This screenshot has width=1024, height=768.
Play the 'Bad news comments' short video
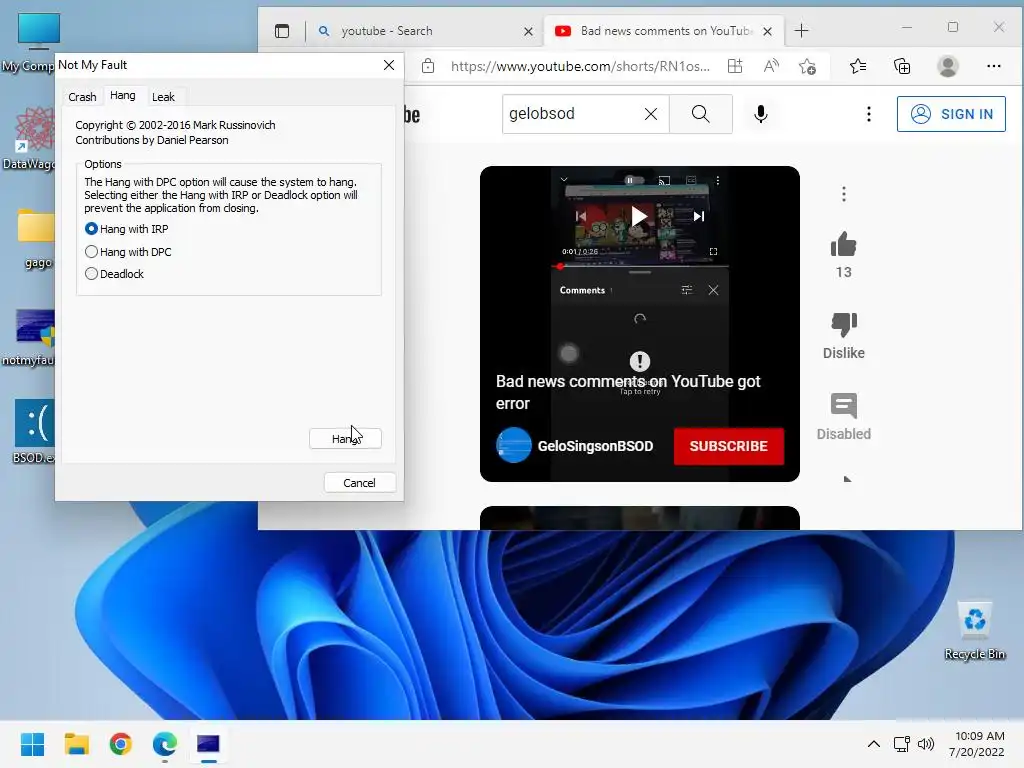[x=639, y=217]
